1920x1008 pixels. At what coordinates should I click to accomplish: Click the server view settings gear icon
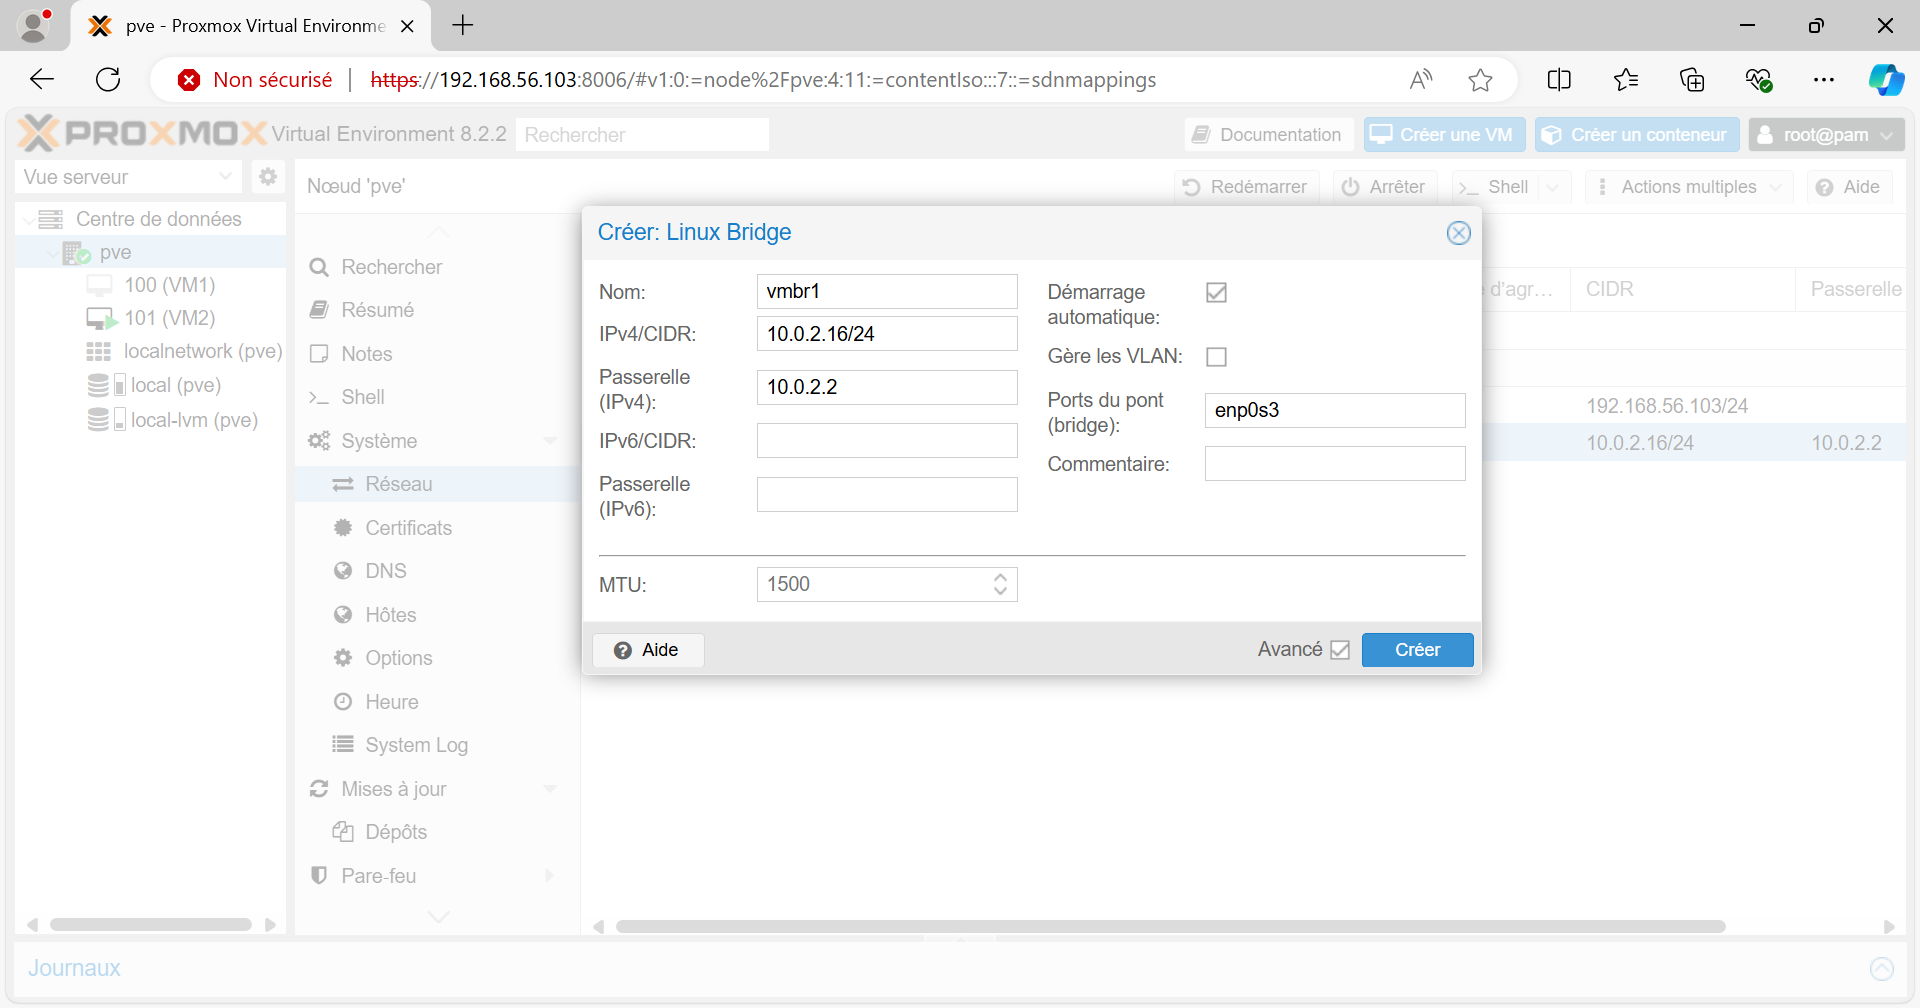tap(268, 177)
